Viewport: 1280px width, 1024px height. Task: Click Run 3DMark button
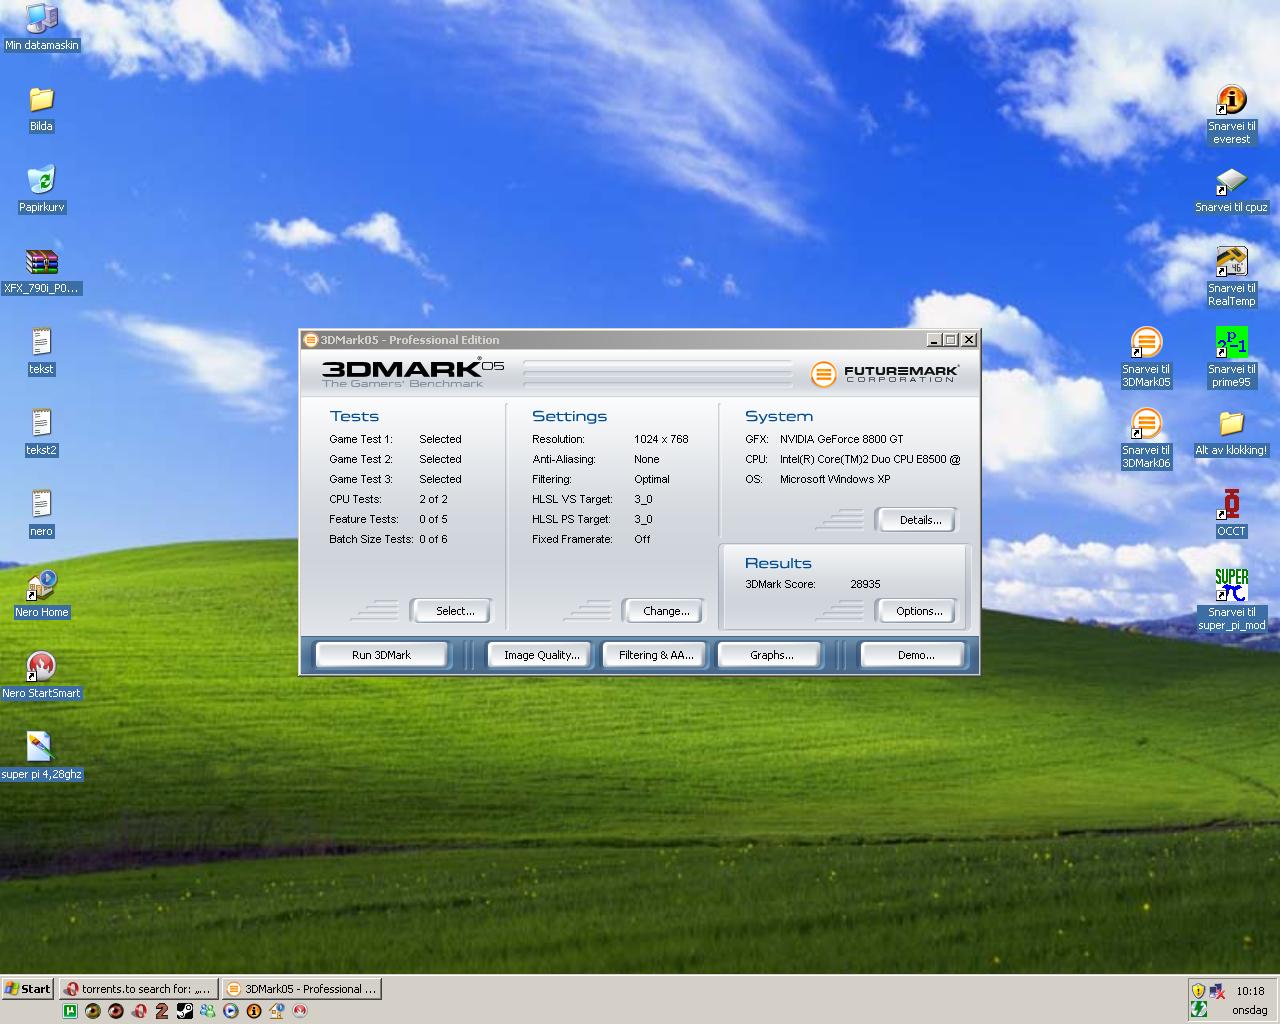(x=381, y=655)
